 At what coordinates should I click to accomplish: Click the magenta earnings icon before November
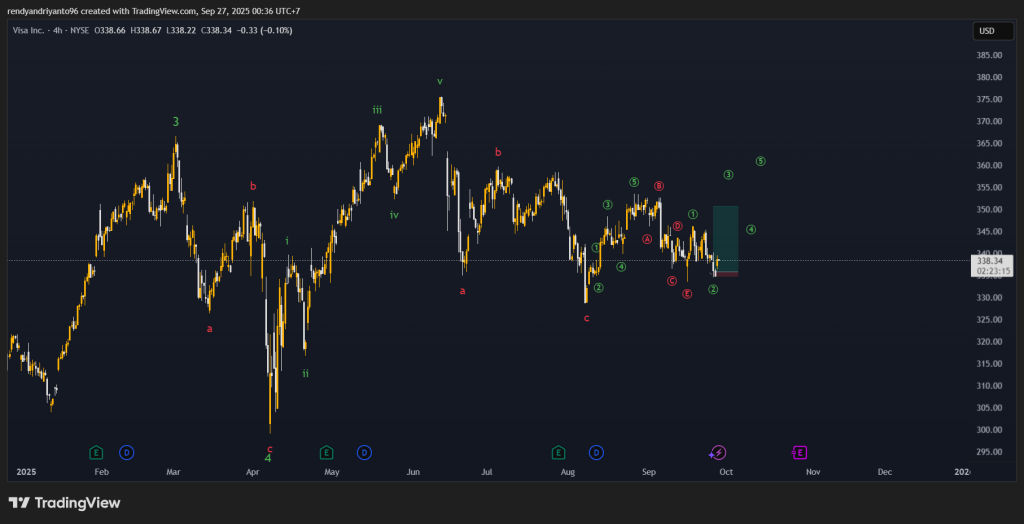800,453
